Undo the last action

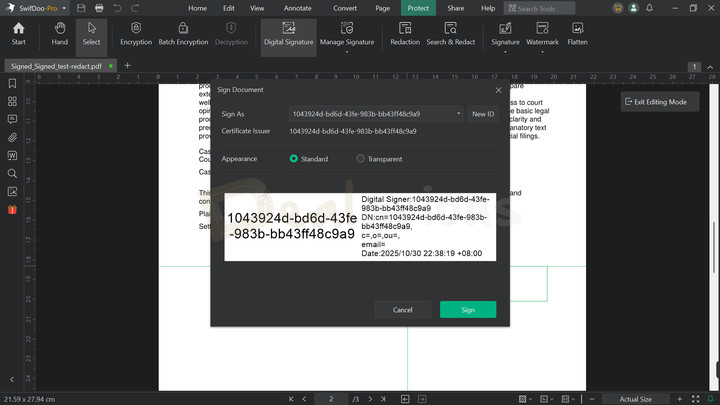click(117, 8)
